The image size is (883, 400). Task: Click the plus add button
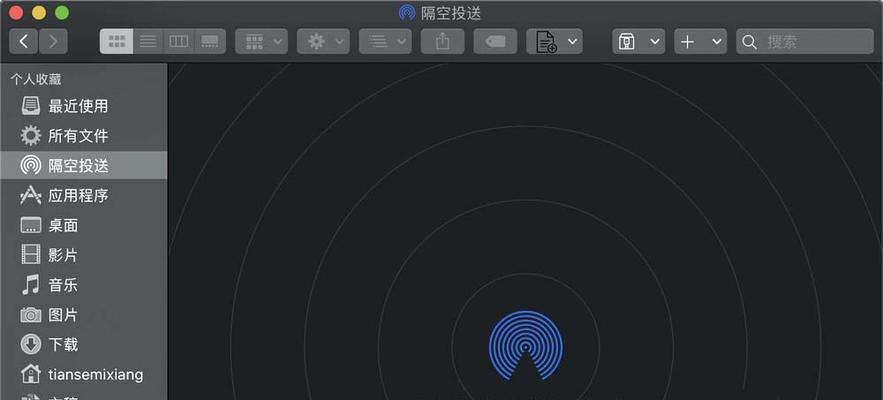687,42
